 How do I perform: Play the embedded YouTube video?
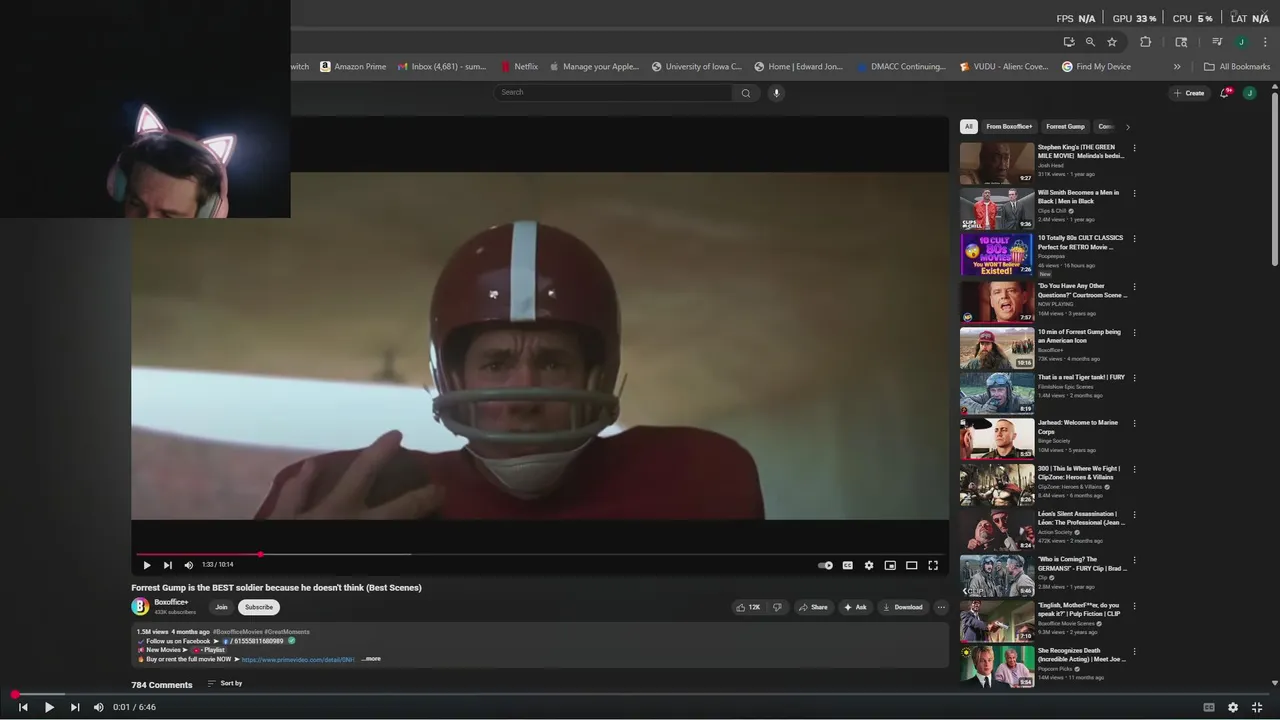[x=147, y=565]
